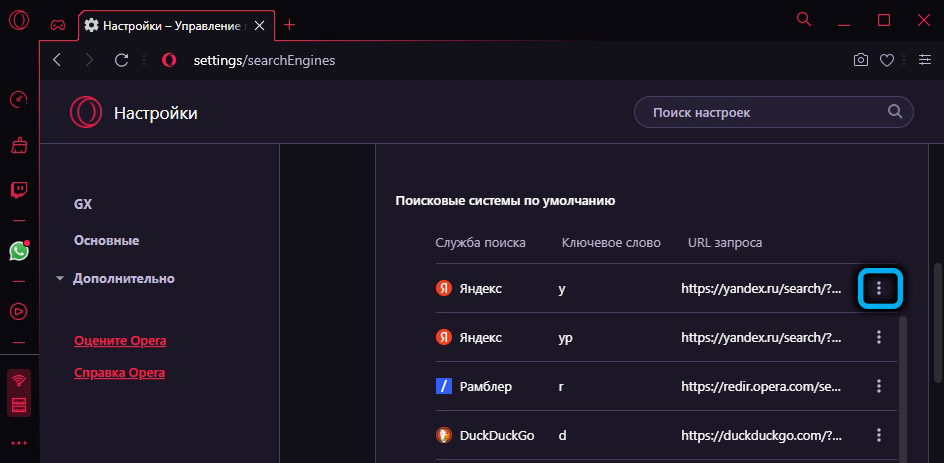944x463 pixels.
Task: Click the Поиск настроек search field
Action: (x=765, y=113)
